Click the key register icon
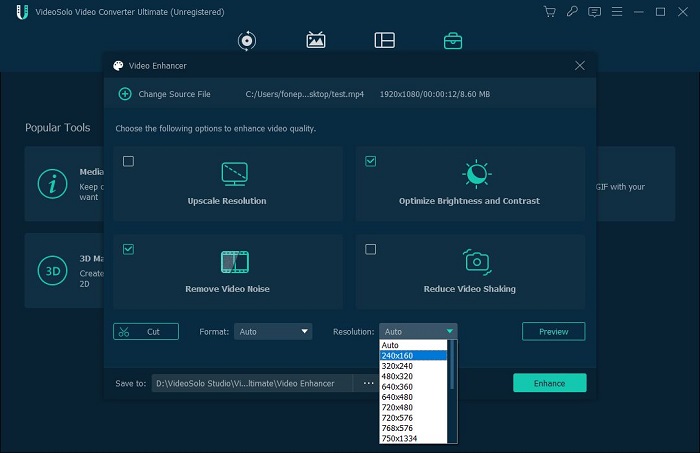 [x=572, y=12]
